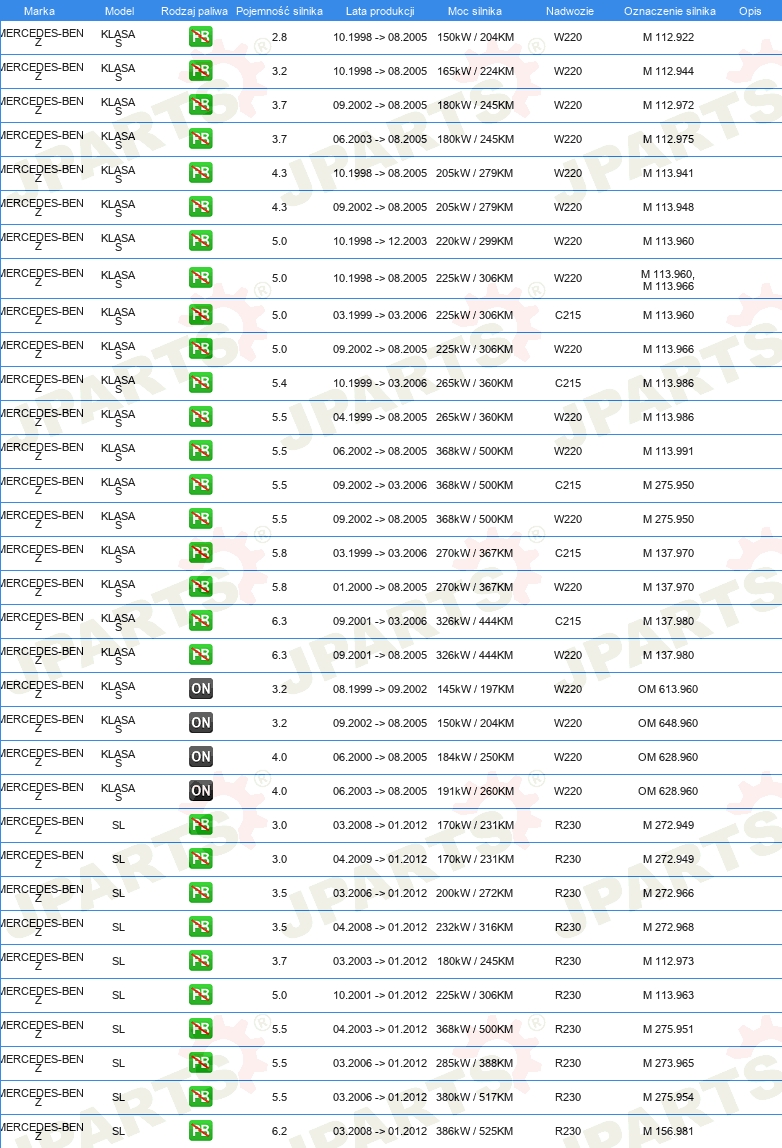
Task: Click the diesel ON icon in the 184kW / 250KM row
Action: (201, 757)
